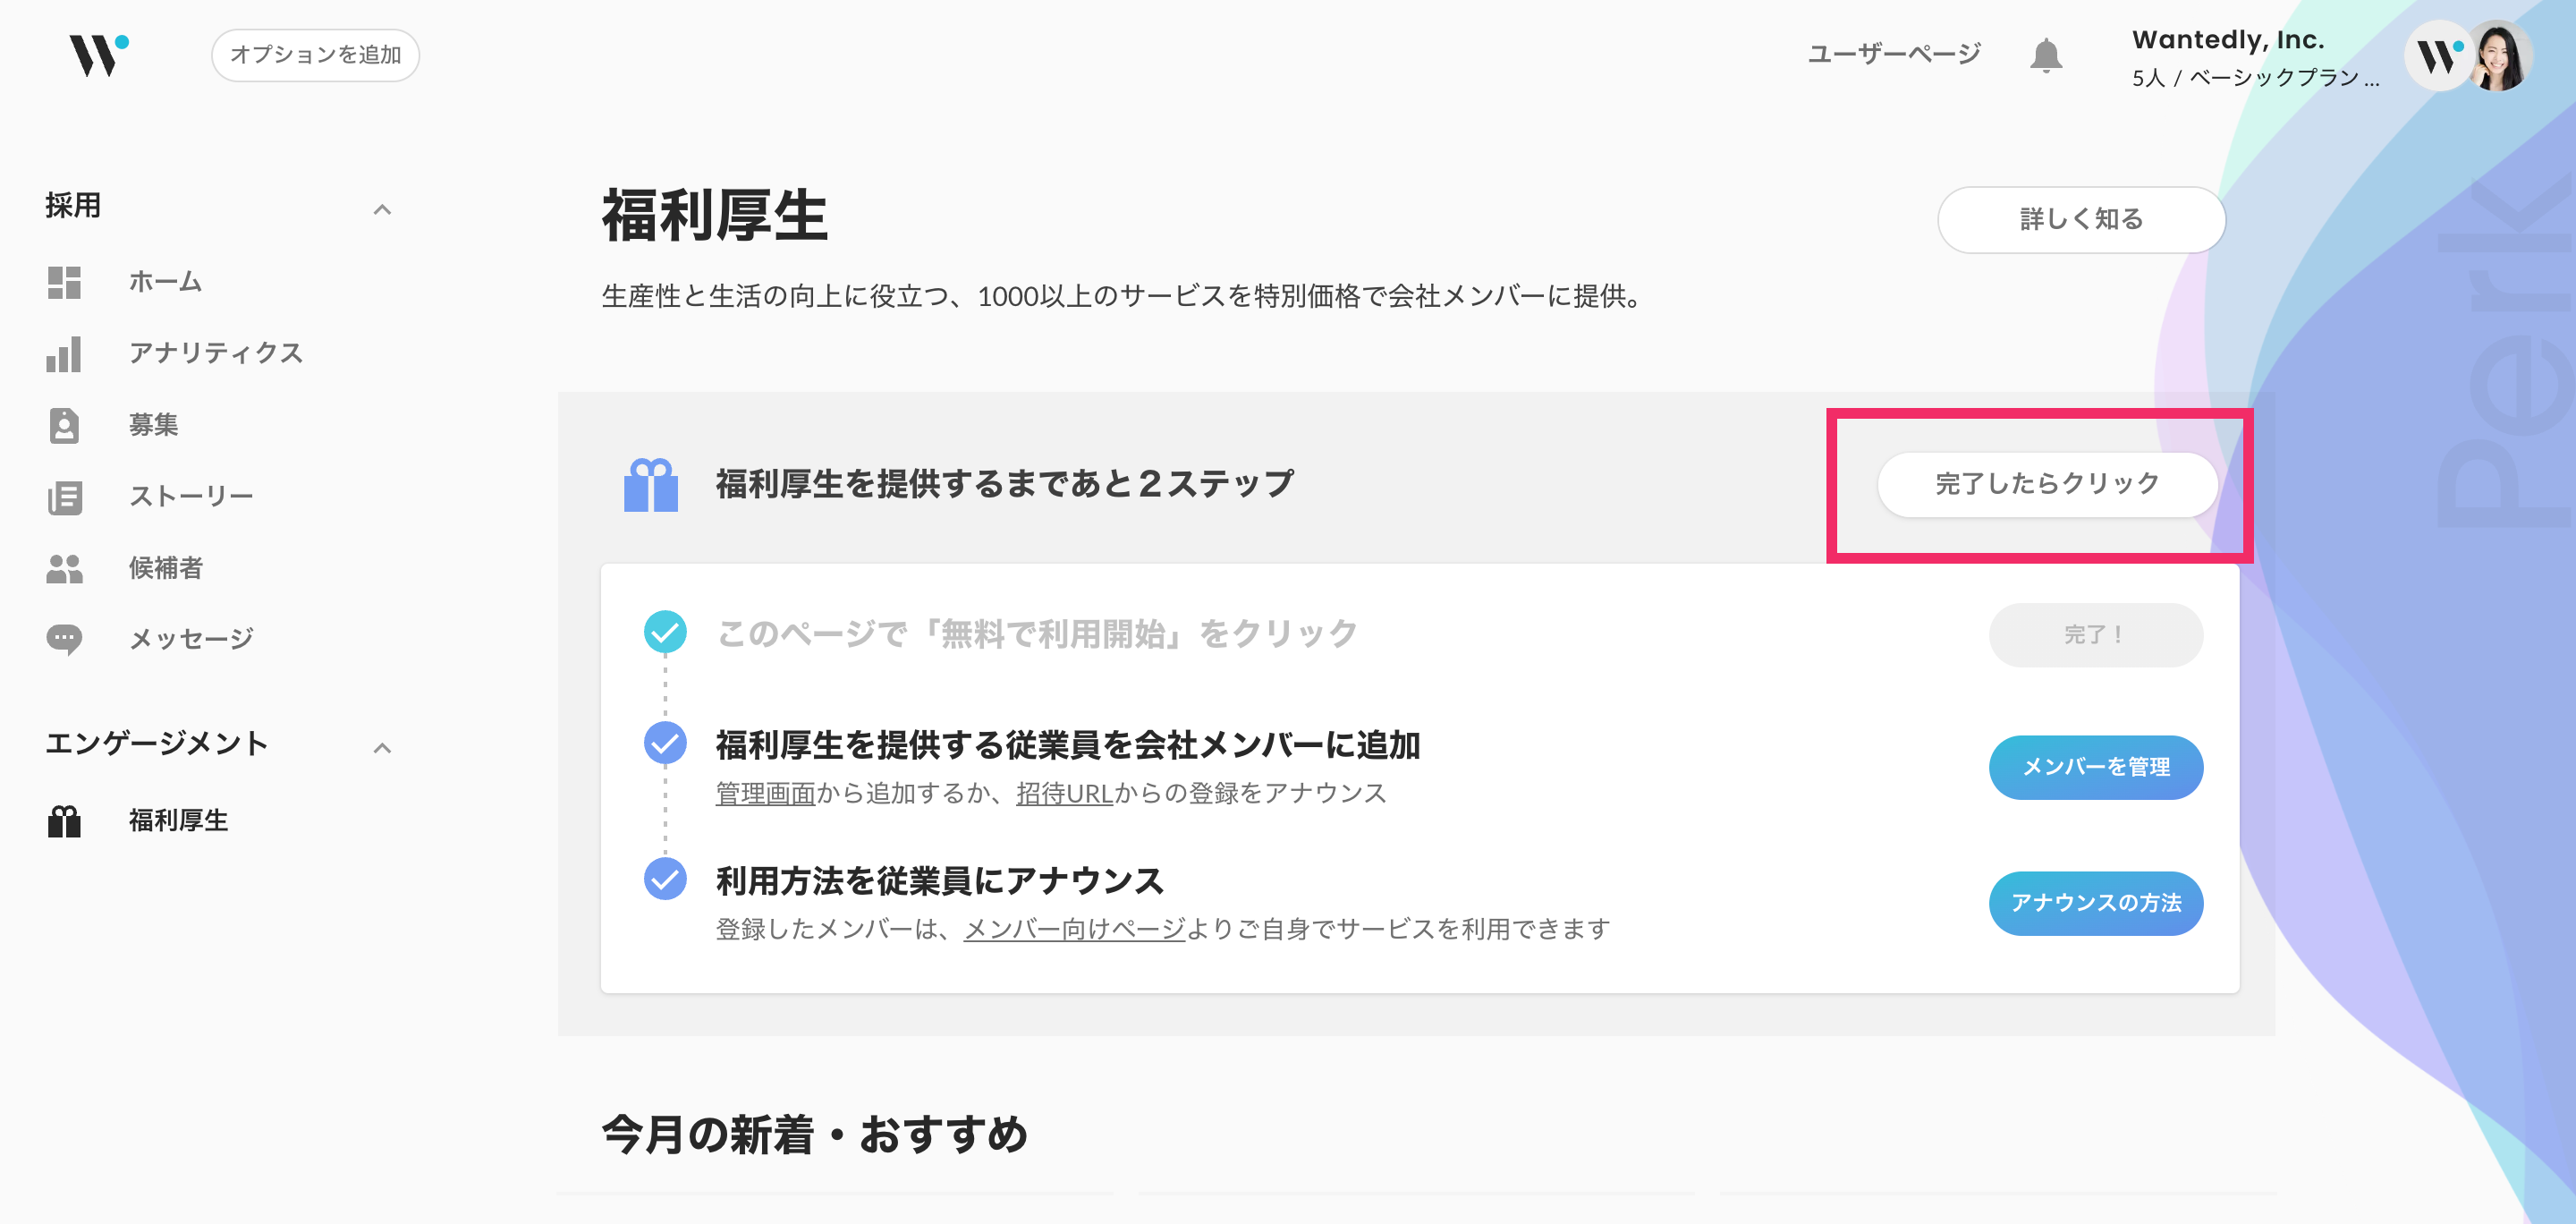Toggle the first step's teal checkmark
This screenshot has width=2576, height=1224.
(665, 632)
